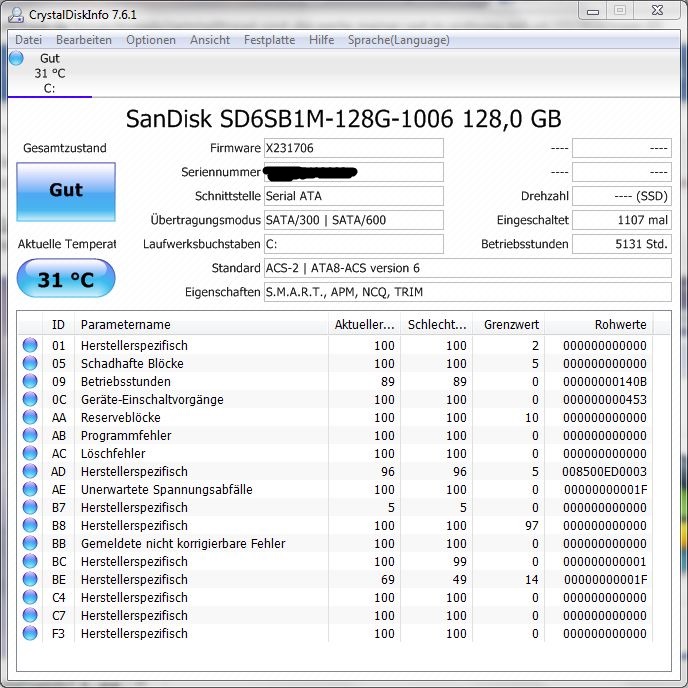Click status orb of Programmfehler row
This screenshot has height=688, width=688.
[x=30, y=435]
